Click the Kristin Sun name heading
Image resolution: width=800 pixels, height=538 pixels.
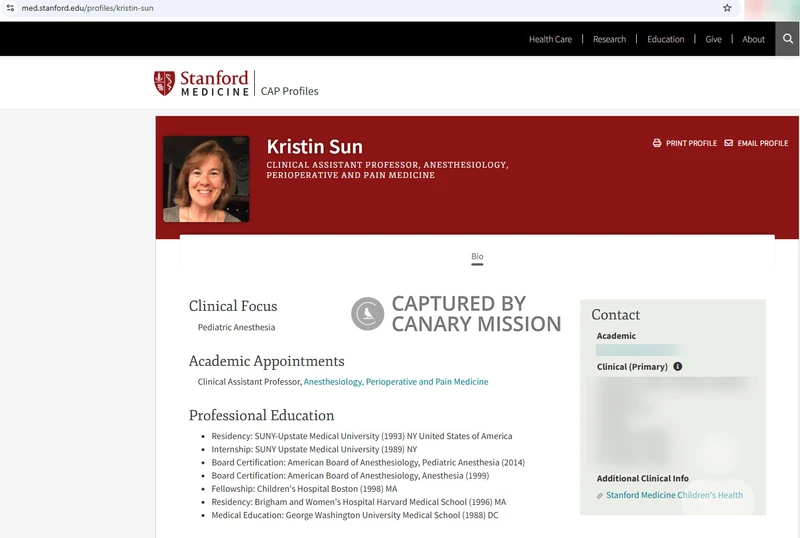[314, 146]
